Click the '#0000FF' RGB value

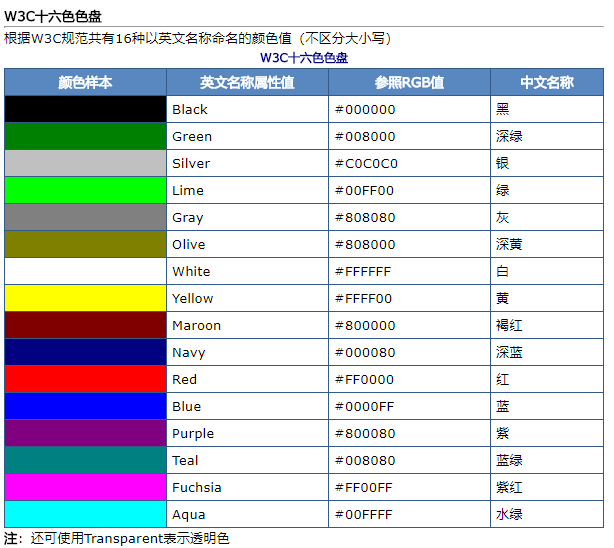(x=365, y=407)
